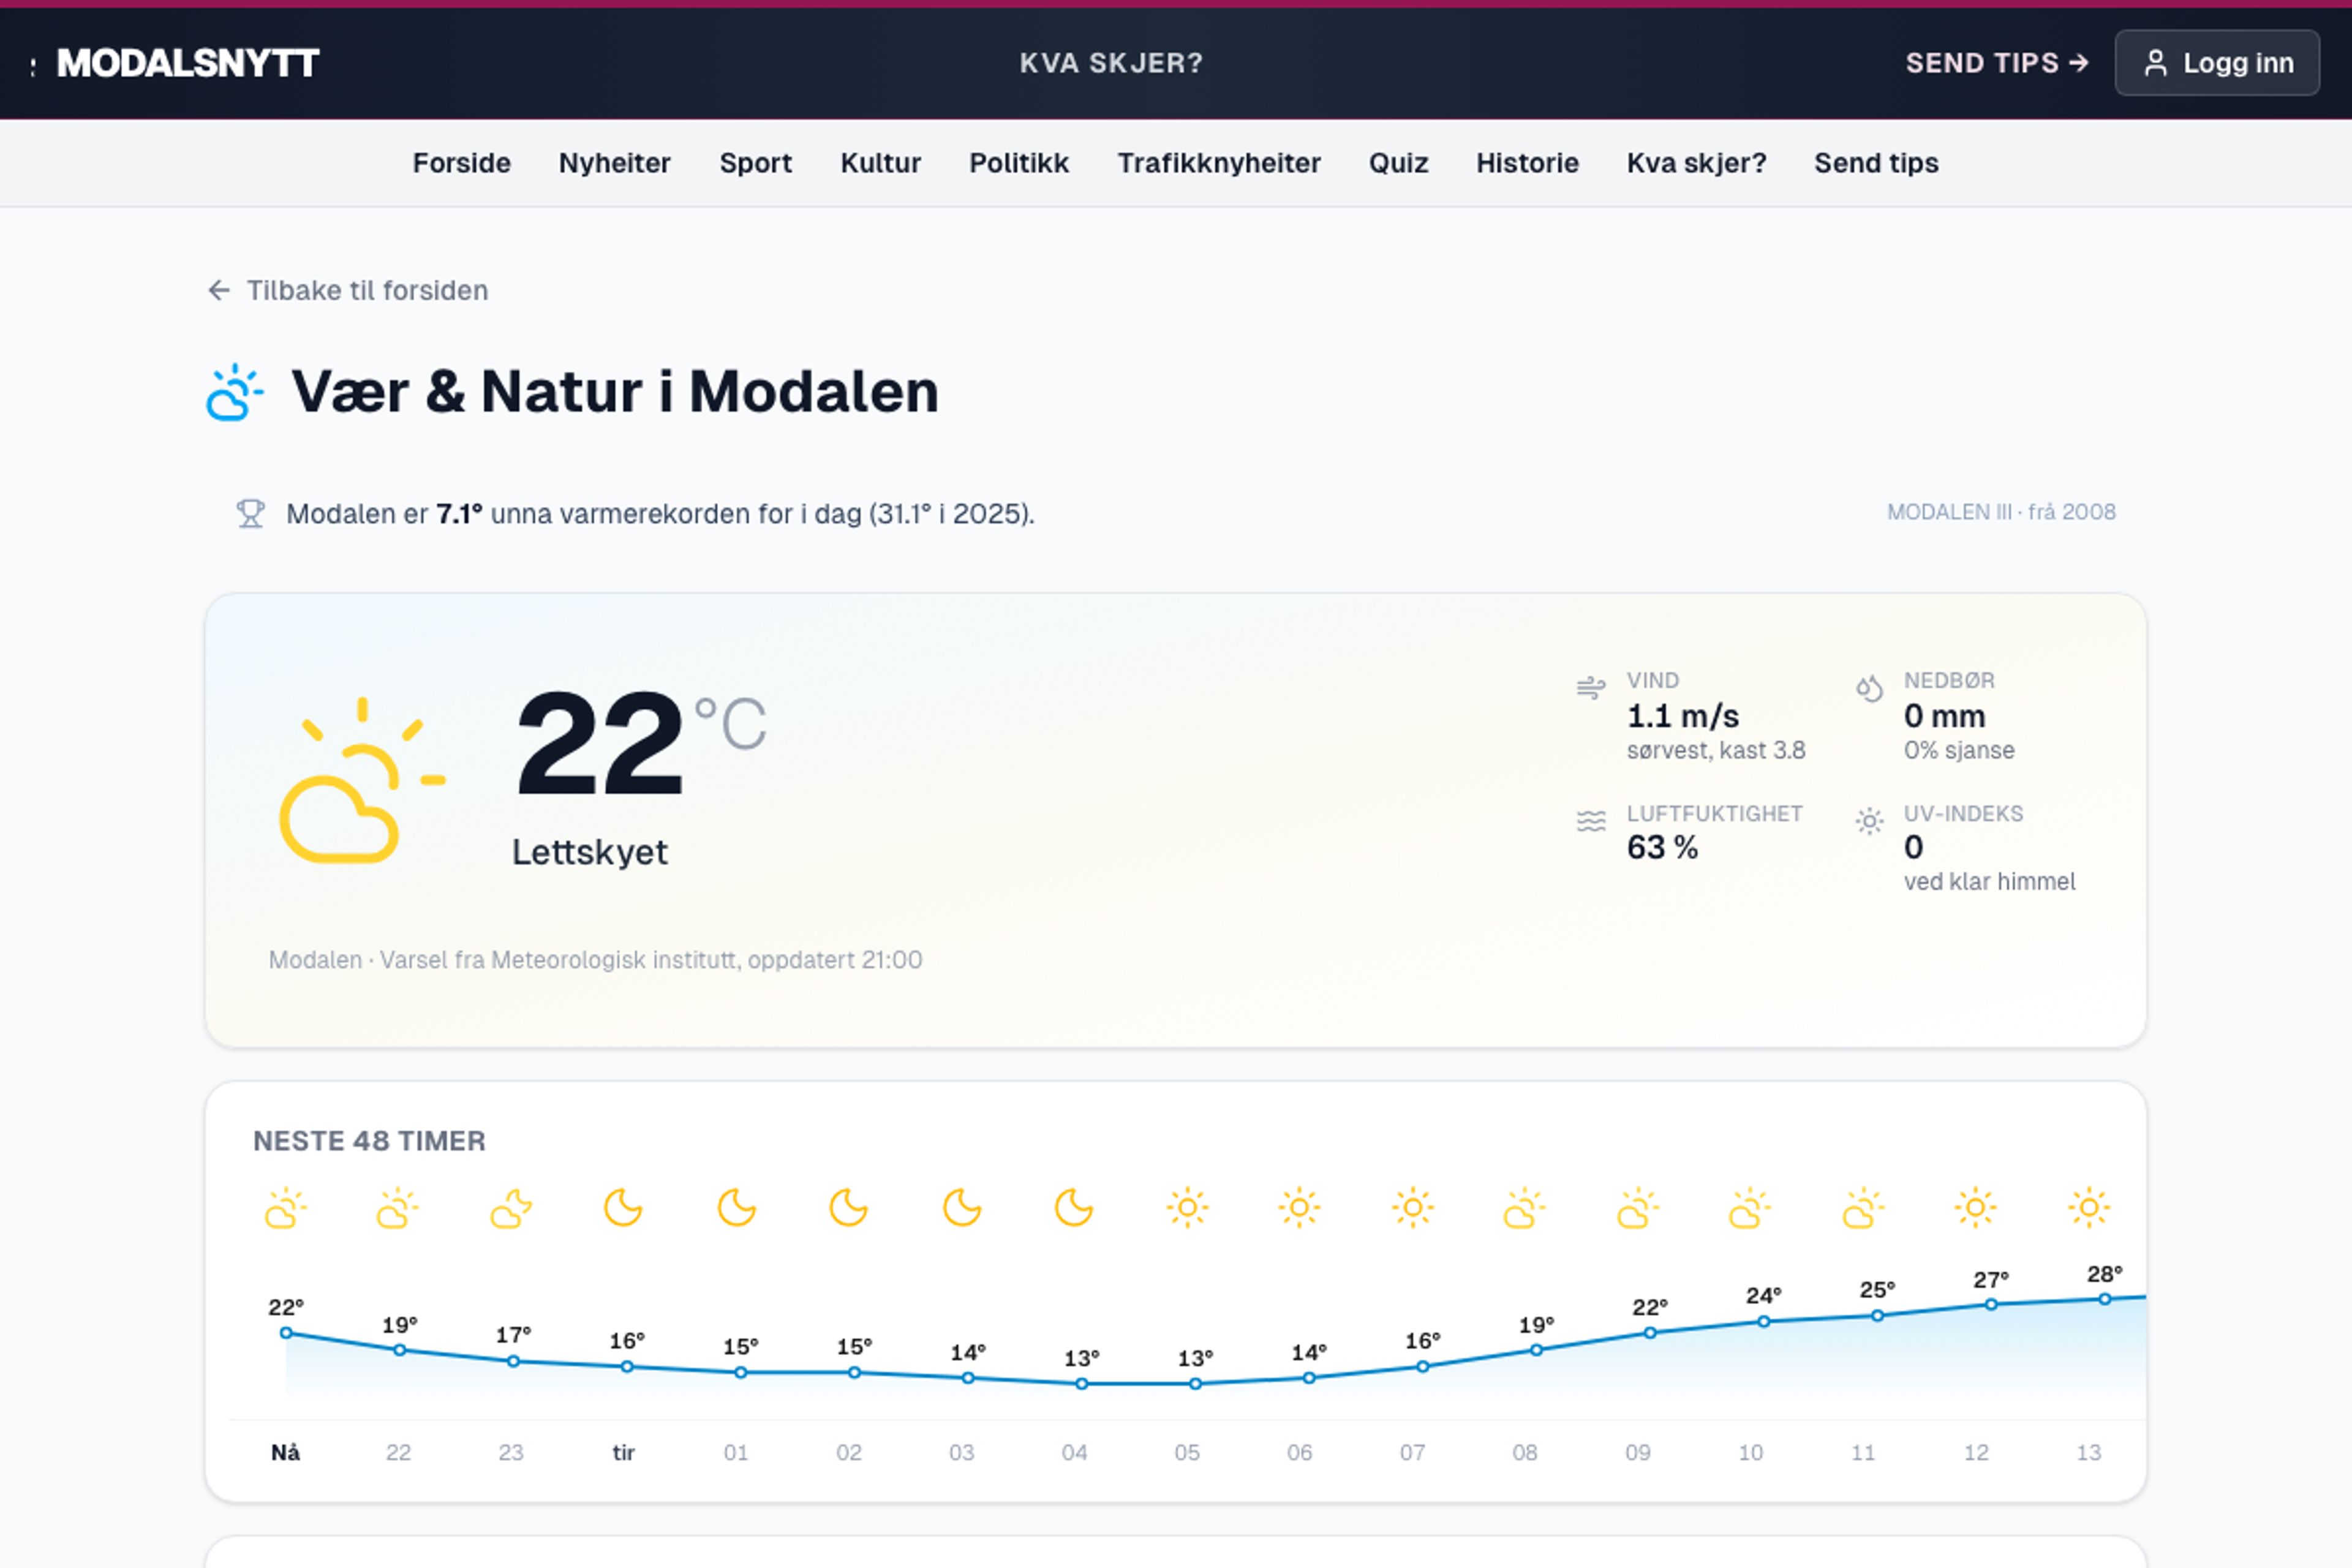Go to the Kultur section
The image size is (2352, 1568).
pyautogui.click(x=880, y=163)
